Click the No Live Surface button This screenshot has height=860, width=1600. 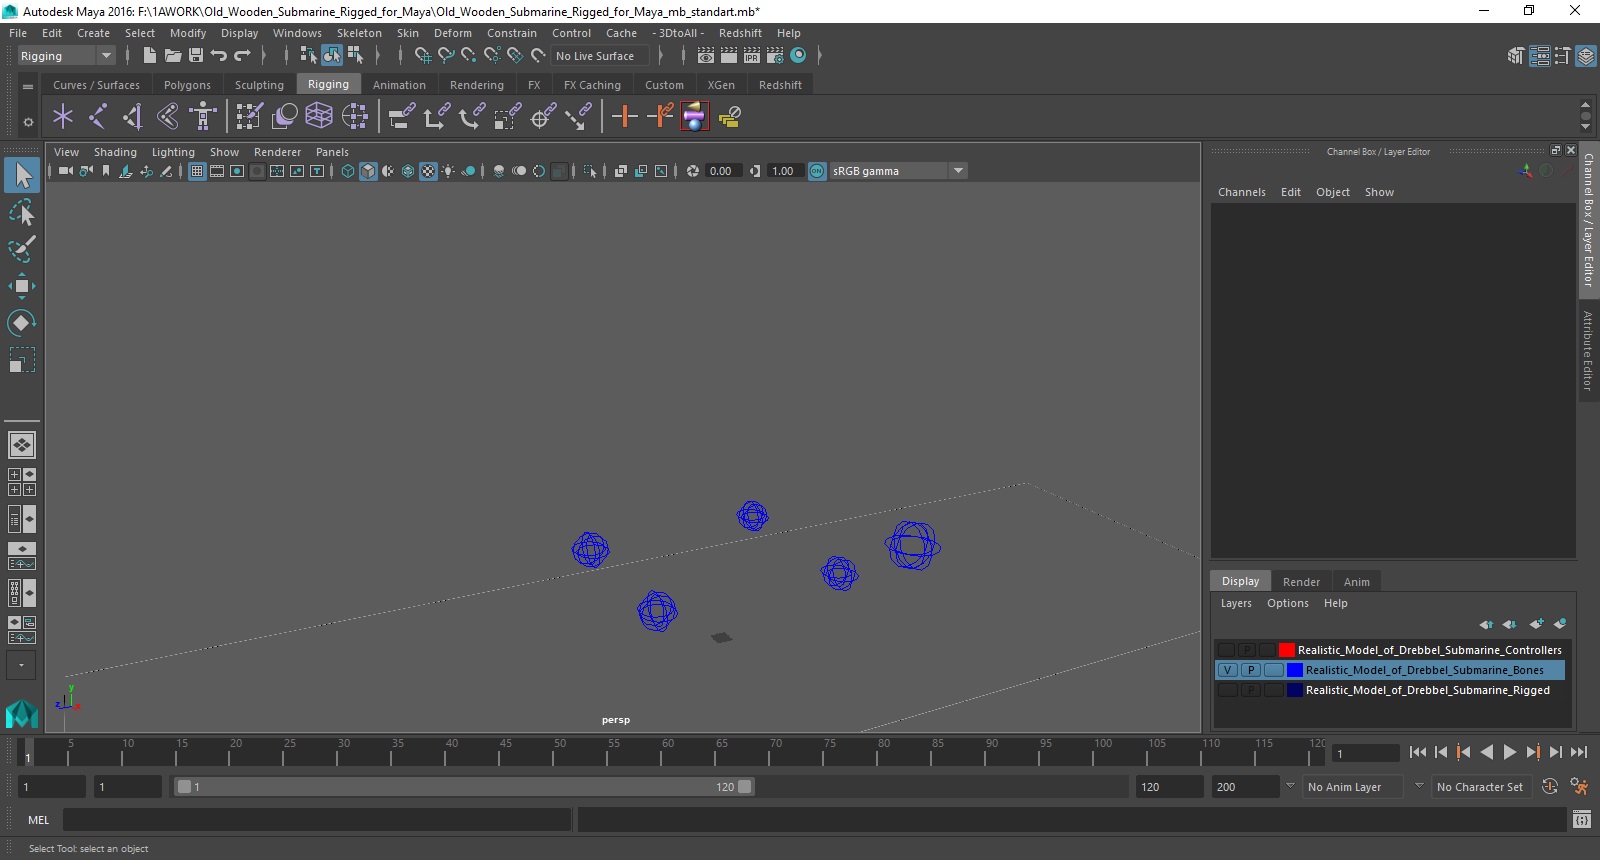(601, 56)
